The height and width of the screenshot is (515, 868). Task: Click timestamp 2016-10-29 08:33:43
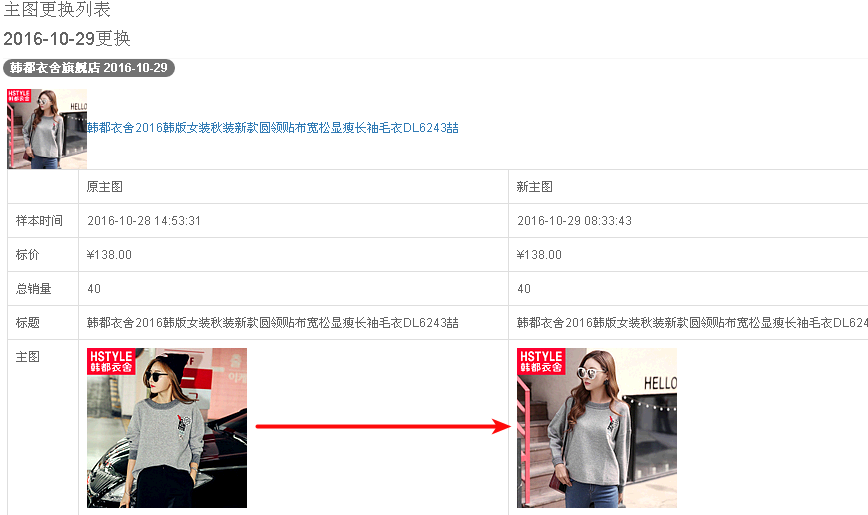tap(574, 220)
